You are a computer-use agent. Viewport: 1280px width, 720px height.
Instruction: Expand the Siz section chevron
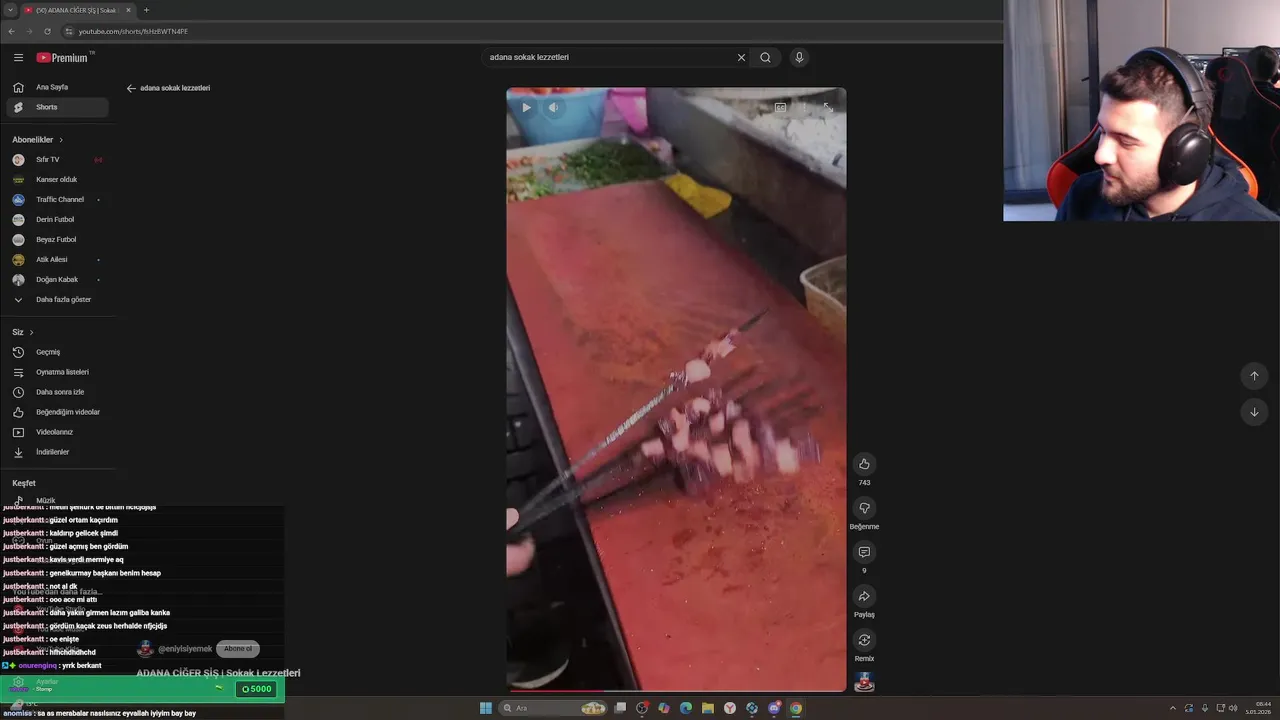coord(31,332)
